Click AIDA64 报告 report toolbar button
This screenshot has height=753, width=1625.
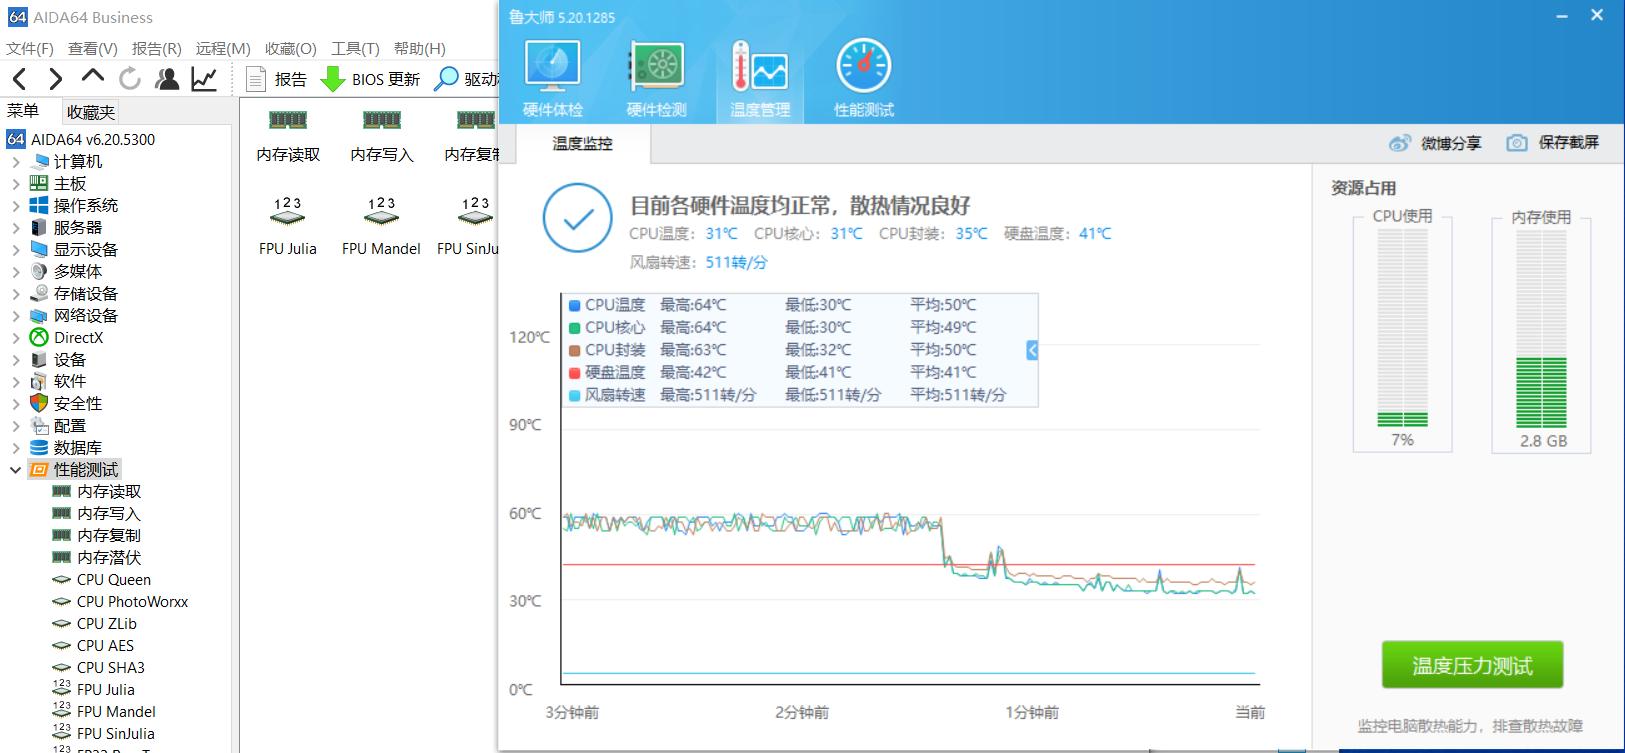click(x=277, y=79)
